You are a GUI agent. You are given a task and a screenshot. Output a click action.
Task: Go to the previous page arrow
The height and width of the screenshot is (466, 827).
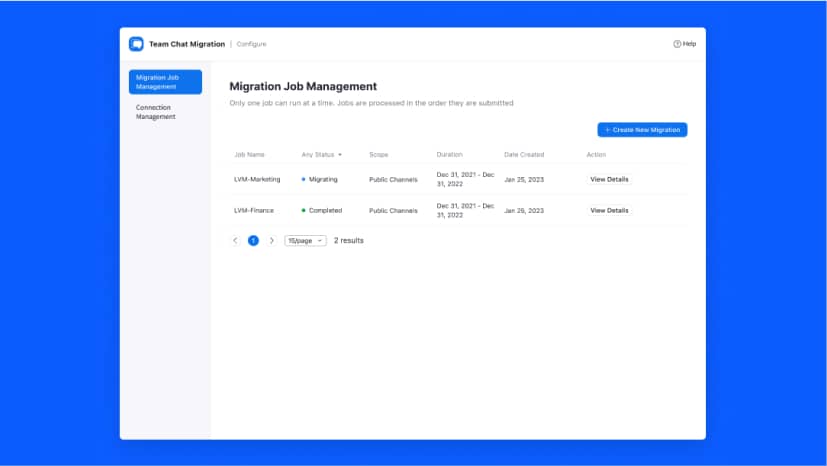(235, 241)
